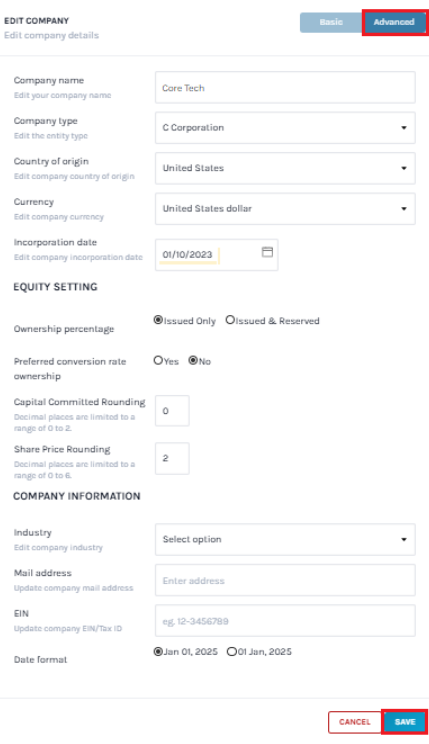Focus the Company name field
This screenshot has width=429, height=744.
point(285,87)
